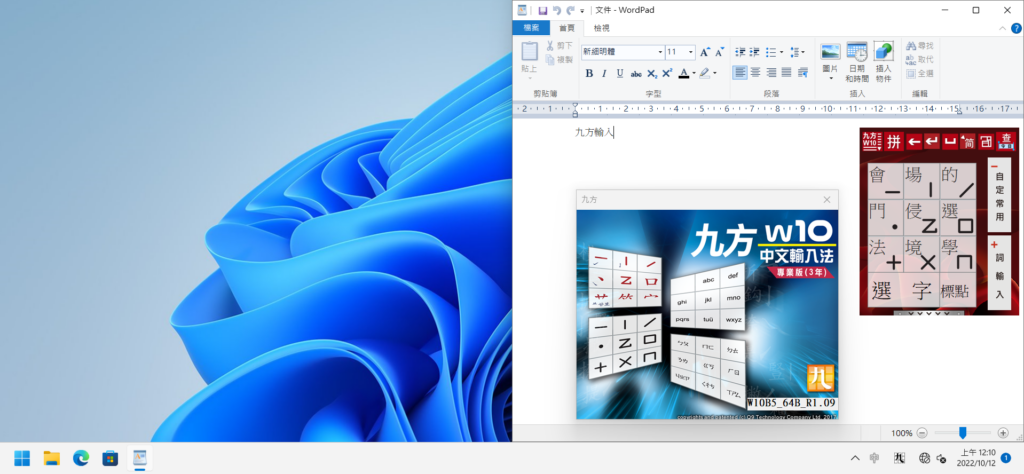Click backspace arrow on Q9 panel
This screenshot has width=1024, height=474.
[x=914, y=141]
